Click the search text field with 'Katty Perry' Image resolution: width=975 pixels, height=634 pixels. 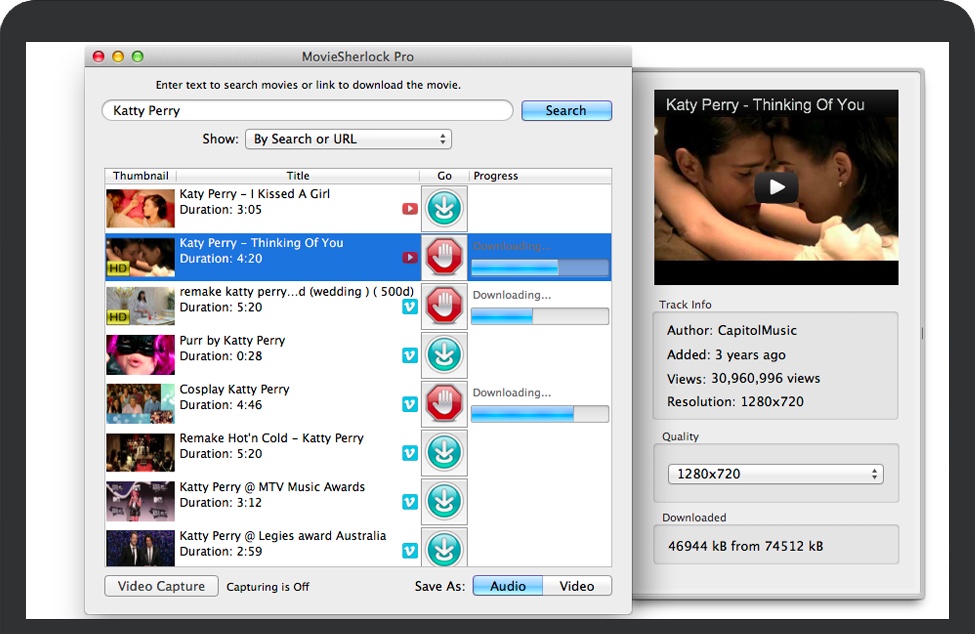[x=307, y=111]
